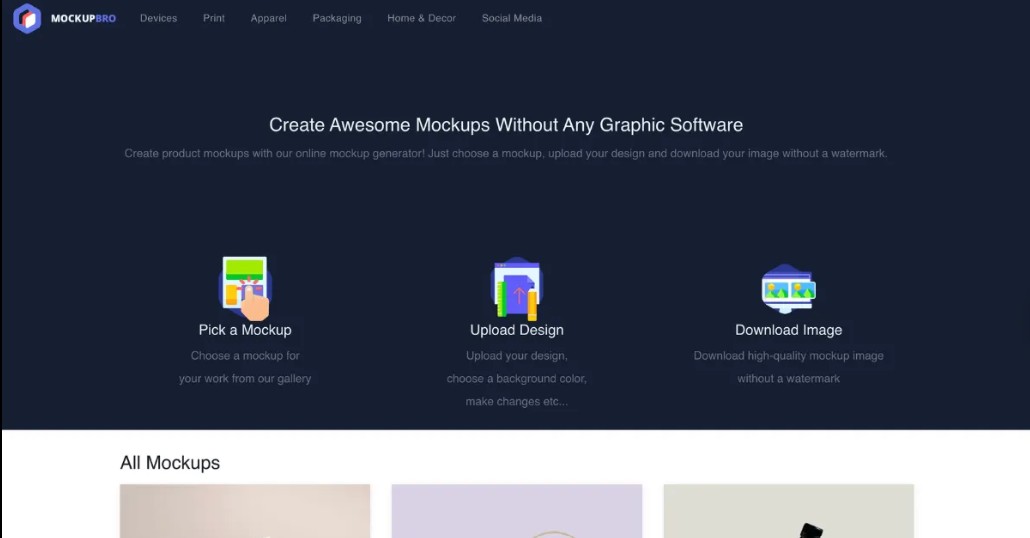Open the Print category
This screenshot has height=538, width=1030.
tap(214, 18)
